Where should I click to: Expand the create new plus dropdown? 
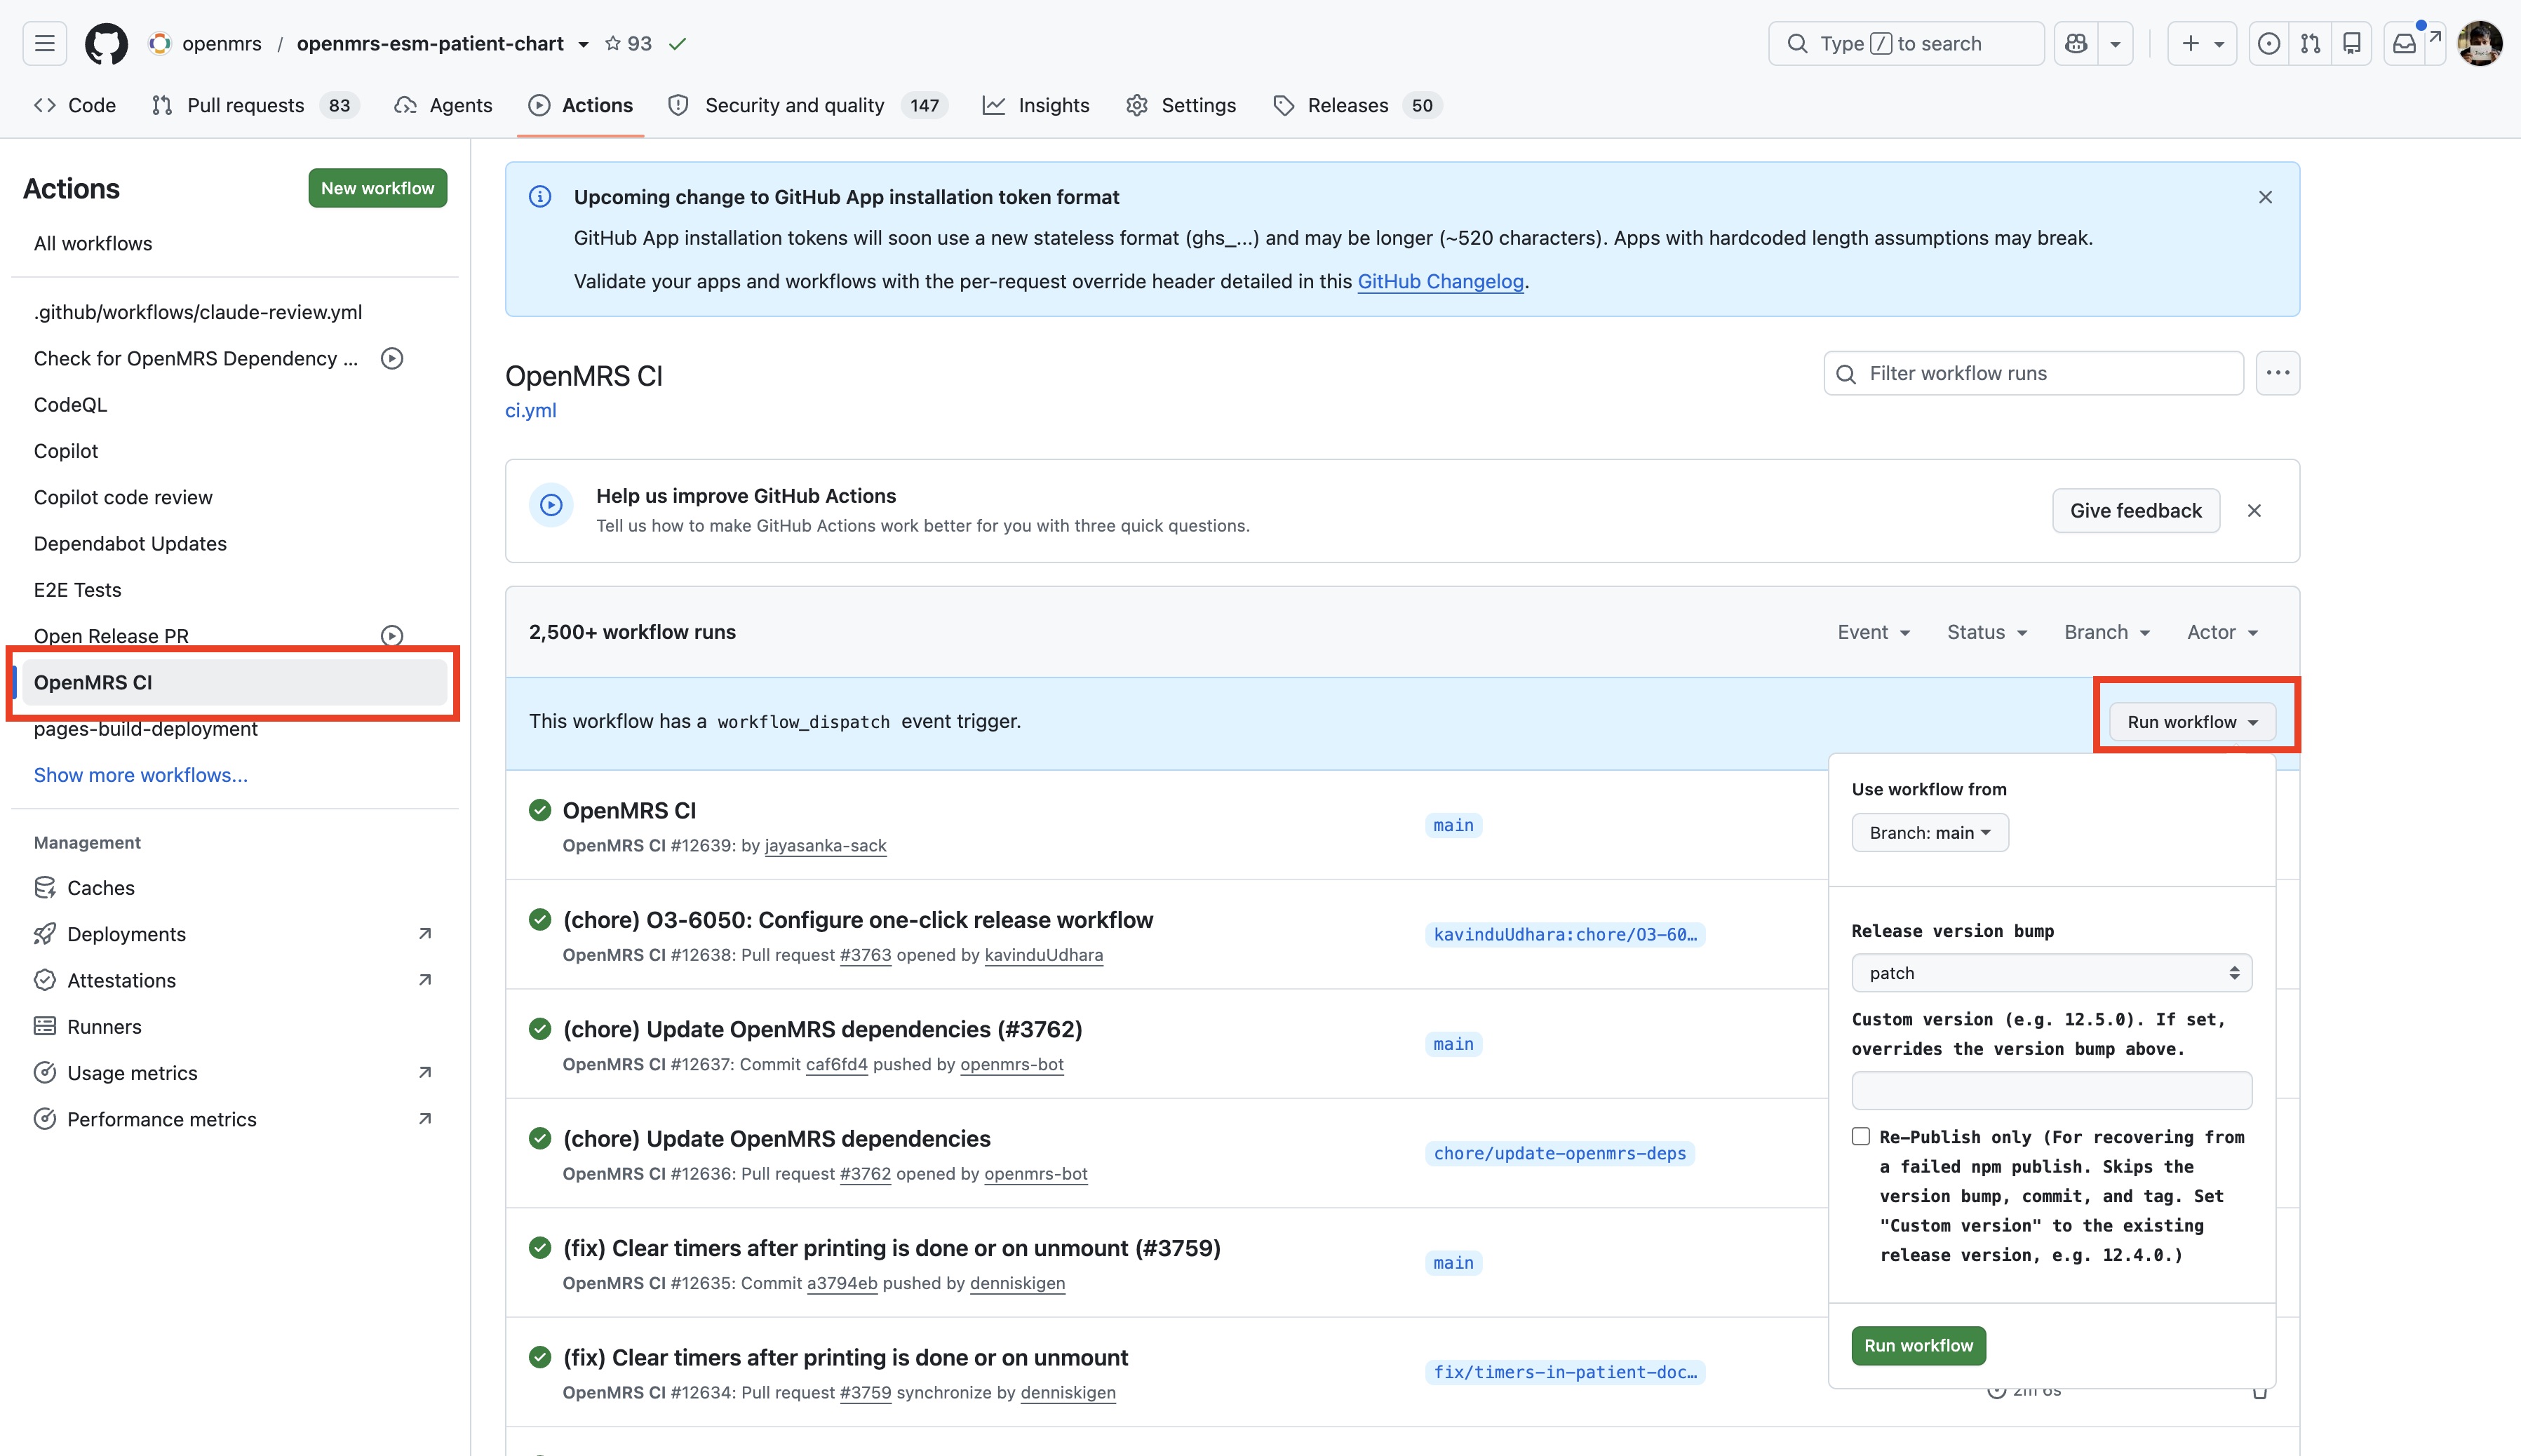point(2202,43)
